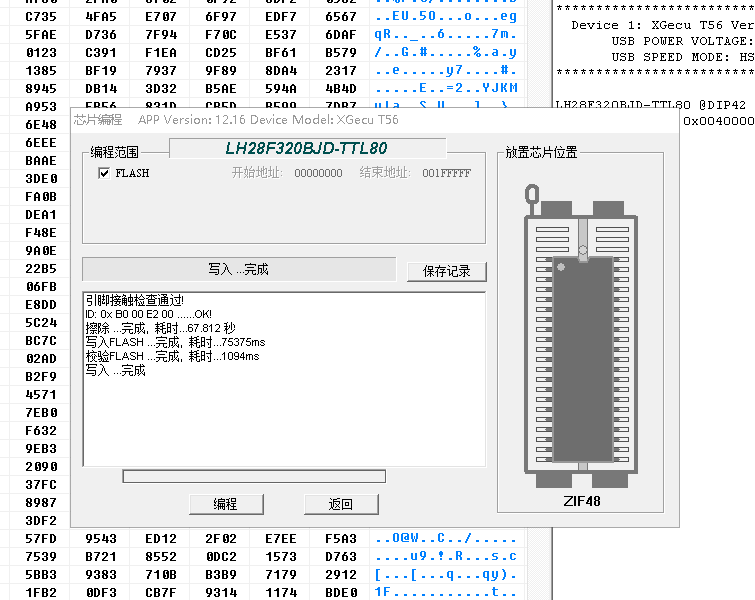The height and width of the screenshot is (600, 755).
Task: Click the LH28F320BJD-TTL80 chip name field
Action: pyautogui.click(x=305, y=149)
